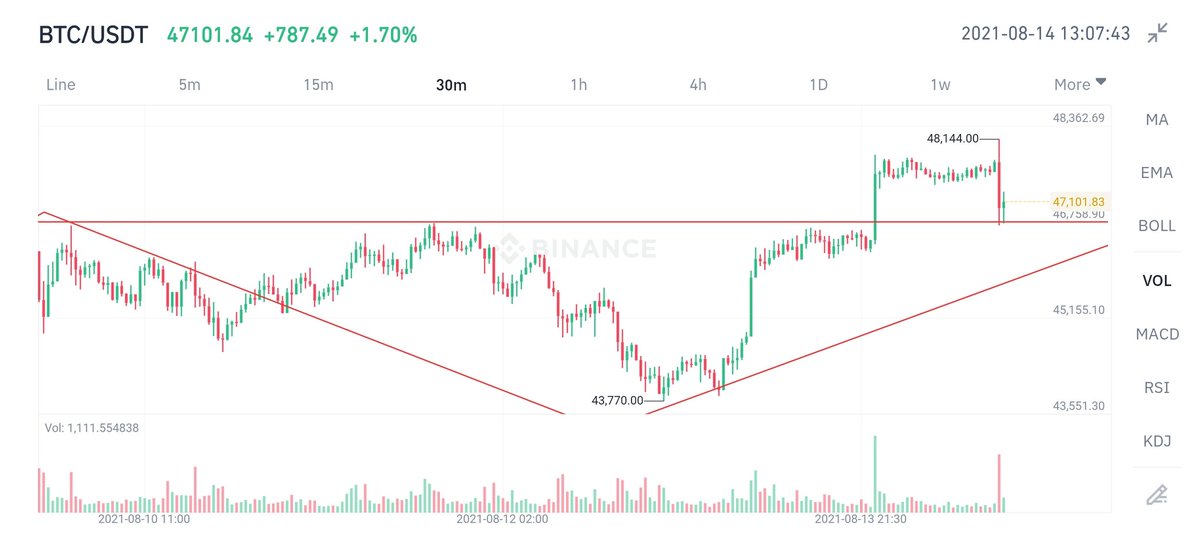Switch to the Line chart view
The width and height of the screenshot is (1200, 540).
pyautogui.click(x=61, y=85)
